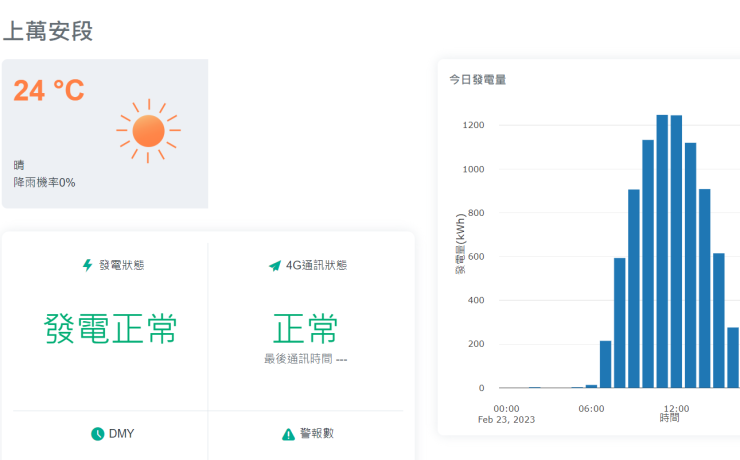This screenshot has width=740, height=460.
Task: Click the 正常 4G communication status text
Action: pos(305,328)
